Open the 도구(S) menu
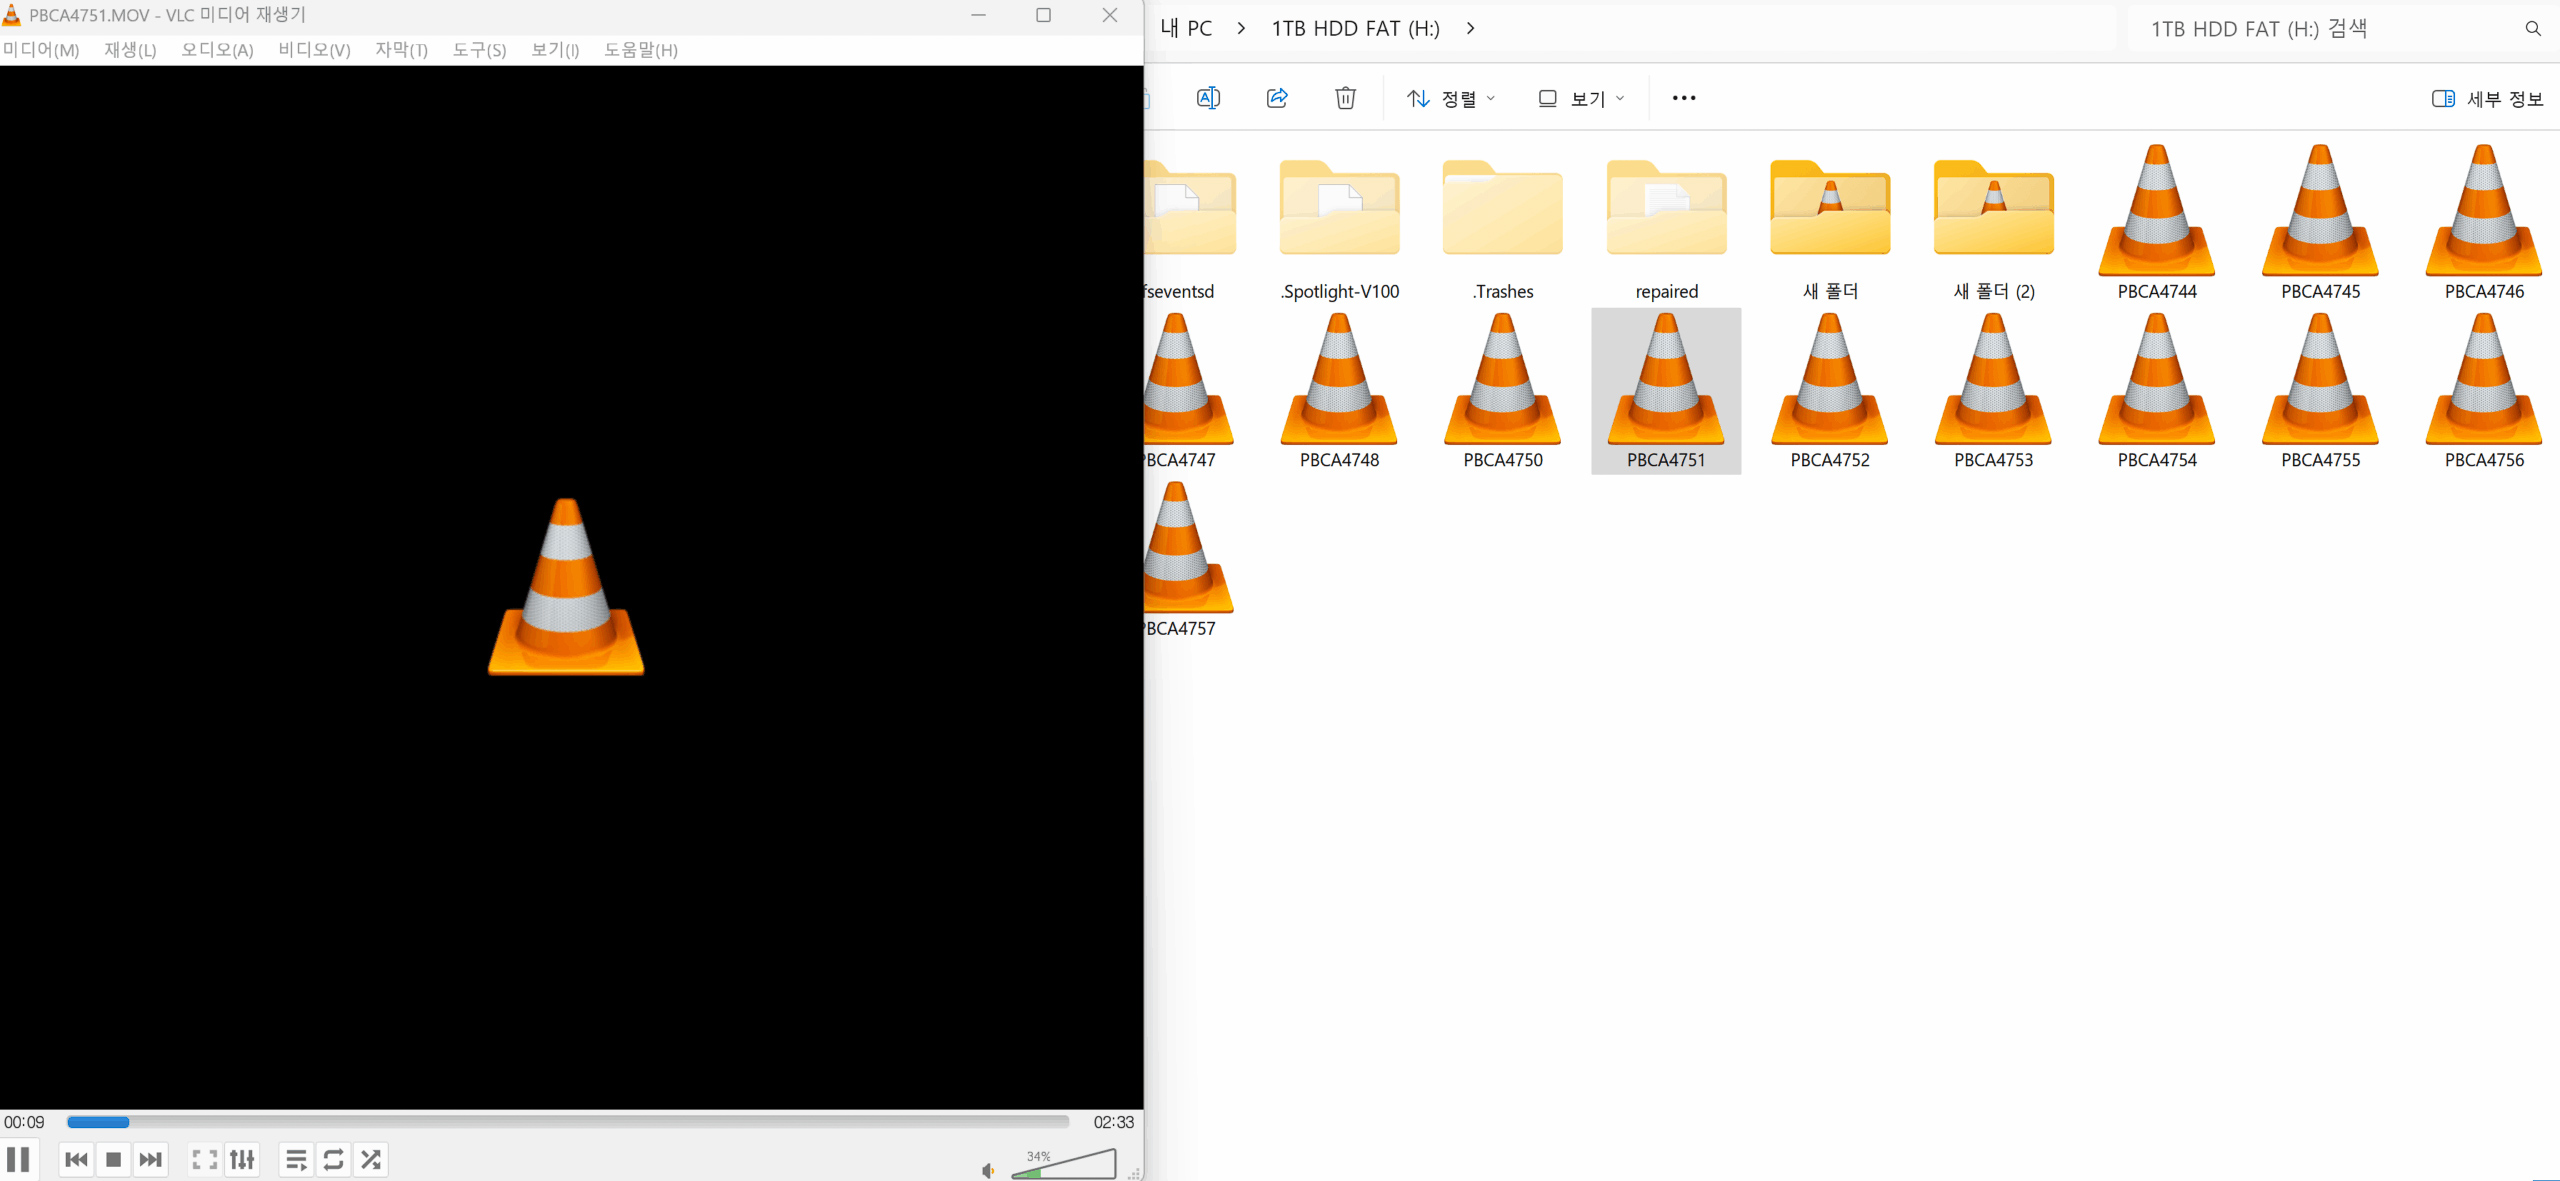The image size is (2560, 1181). point(479,50)
